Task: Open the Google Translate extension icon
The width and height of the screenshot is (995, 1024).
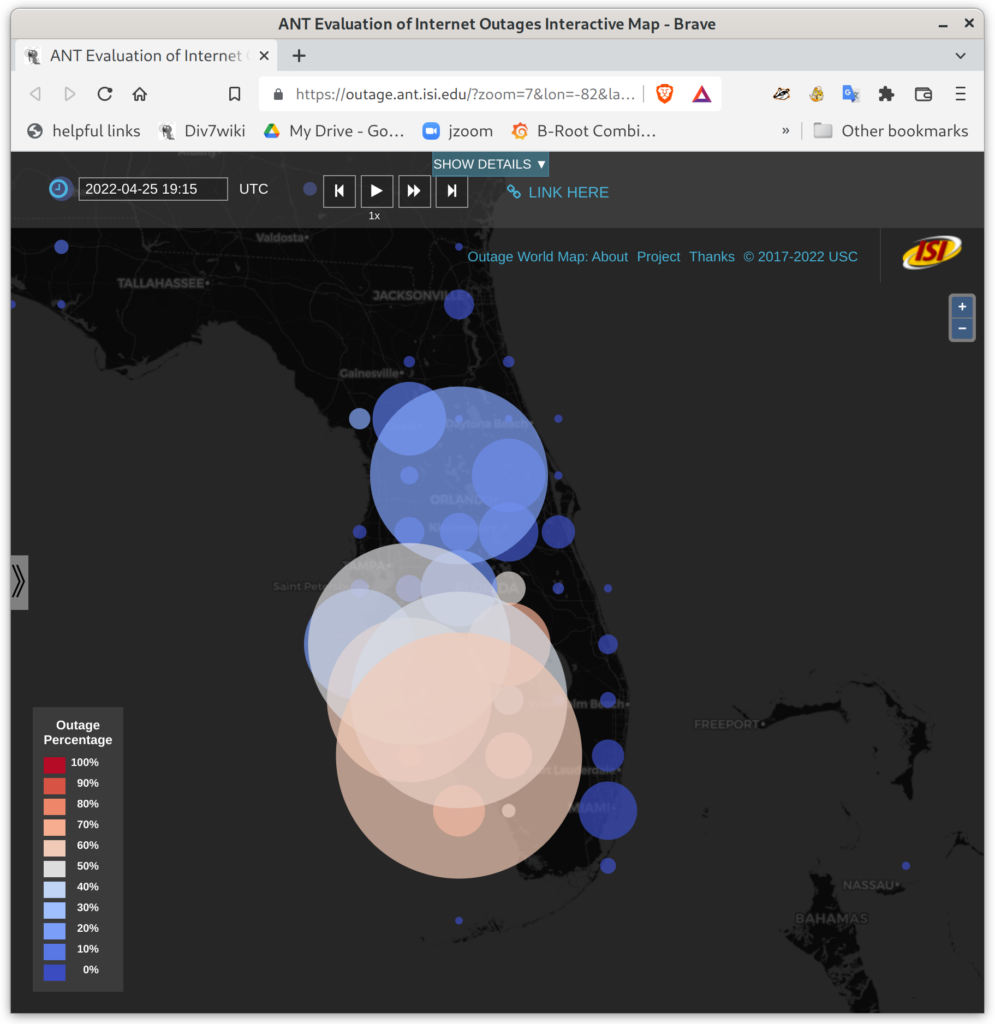Action: [851, 94]
